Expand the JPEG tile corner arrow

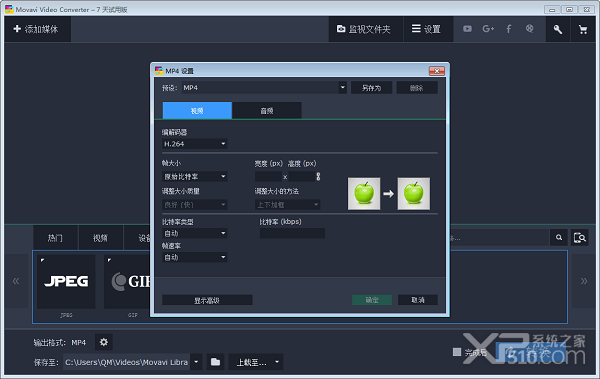pyautogui.click(x=42, y=260)
